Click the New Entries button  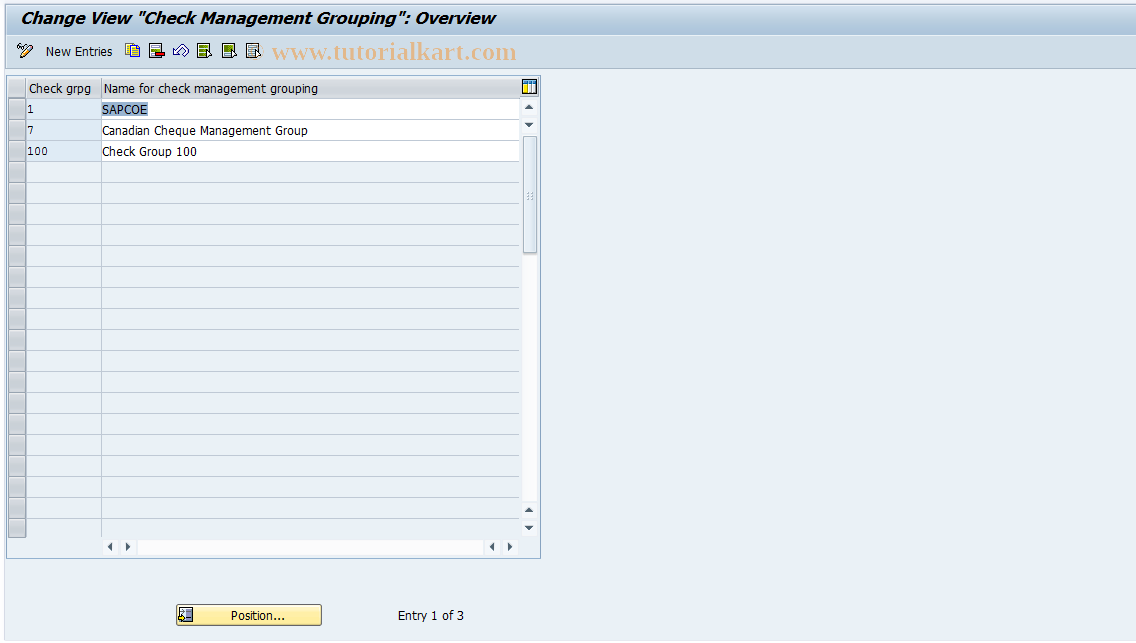point(79,51)
